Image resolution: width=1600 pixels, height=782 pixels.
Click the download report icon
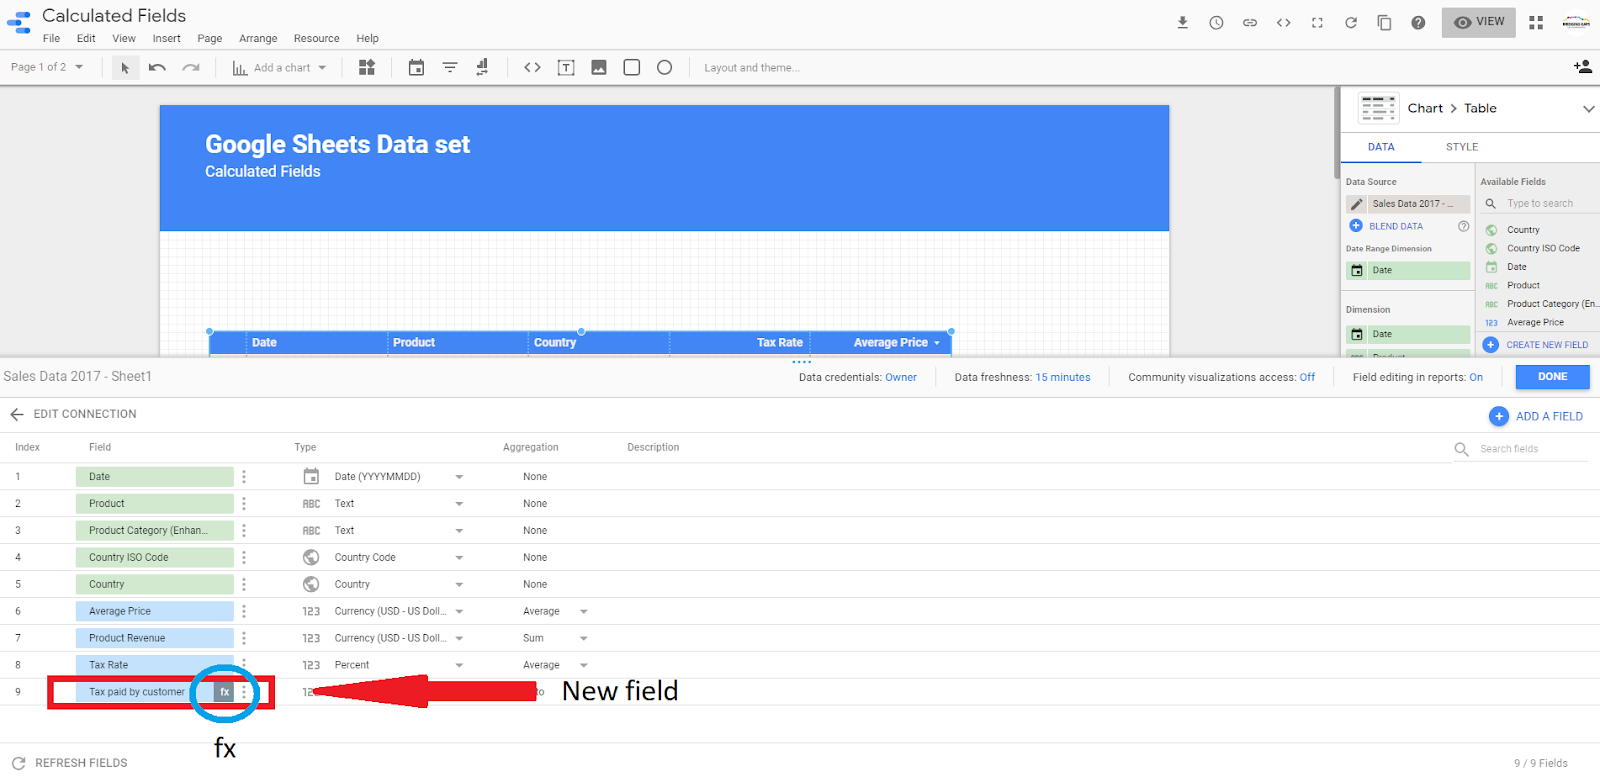(1182, 22)
